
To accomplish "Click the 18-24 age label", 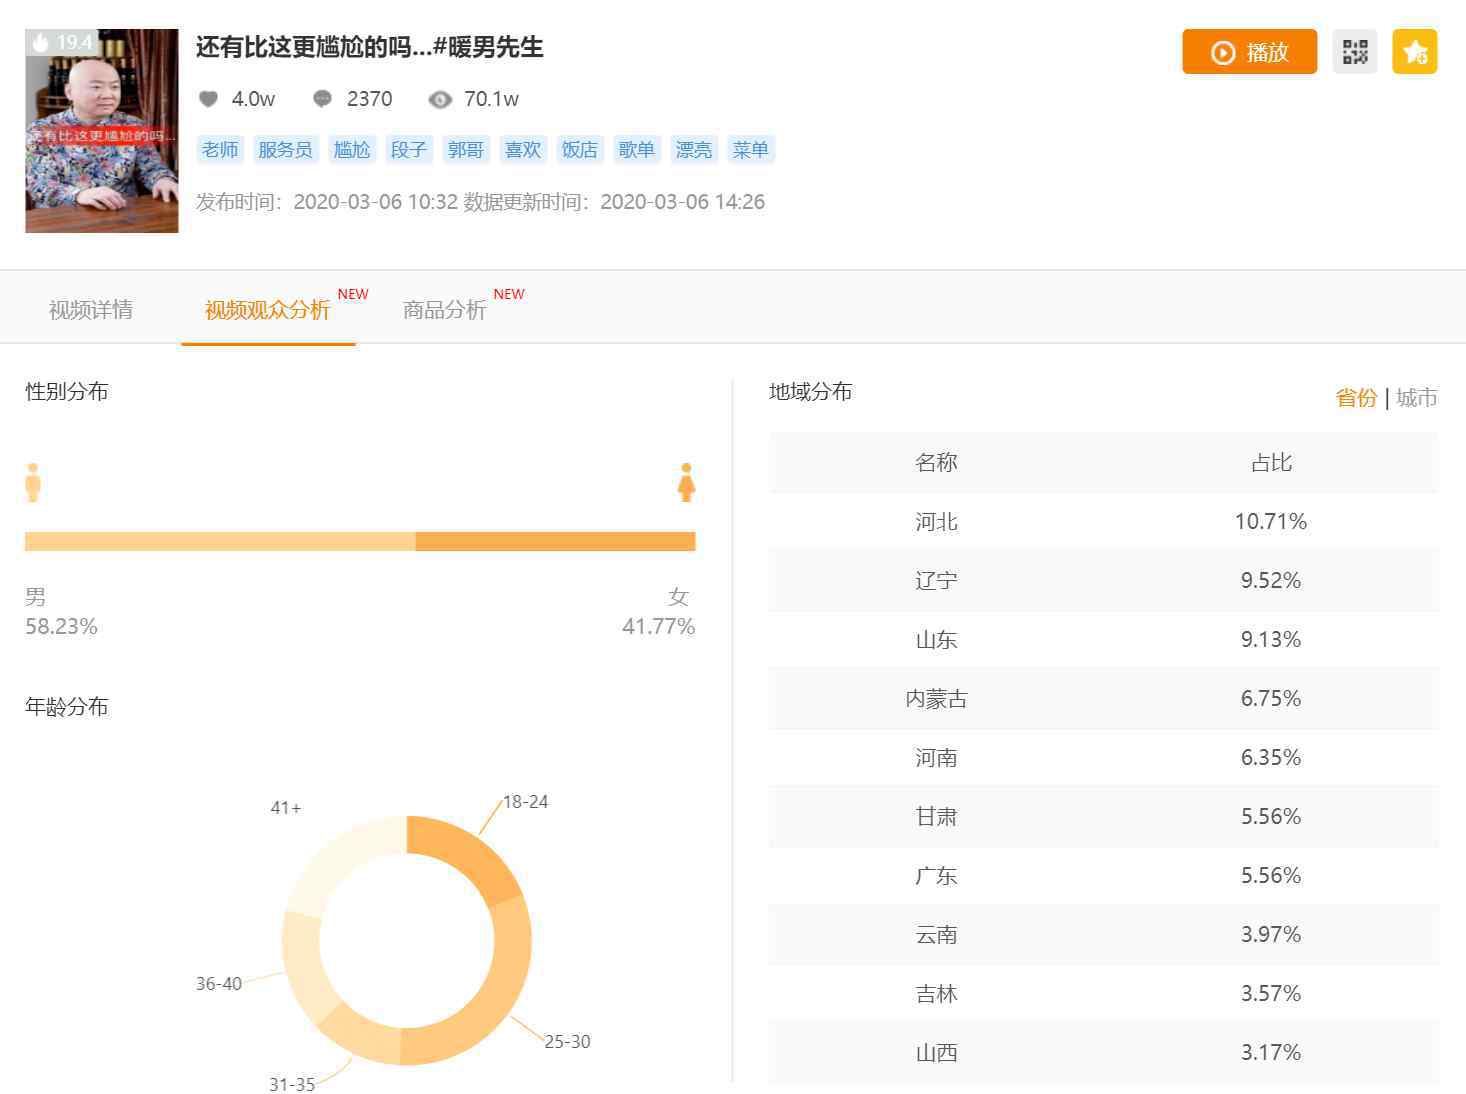I will pyautogui.click(x=525, y=802).
